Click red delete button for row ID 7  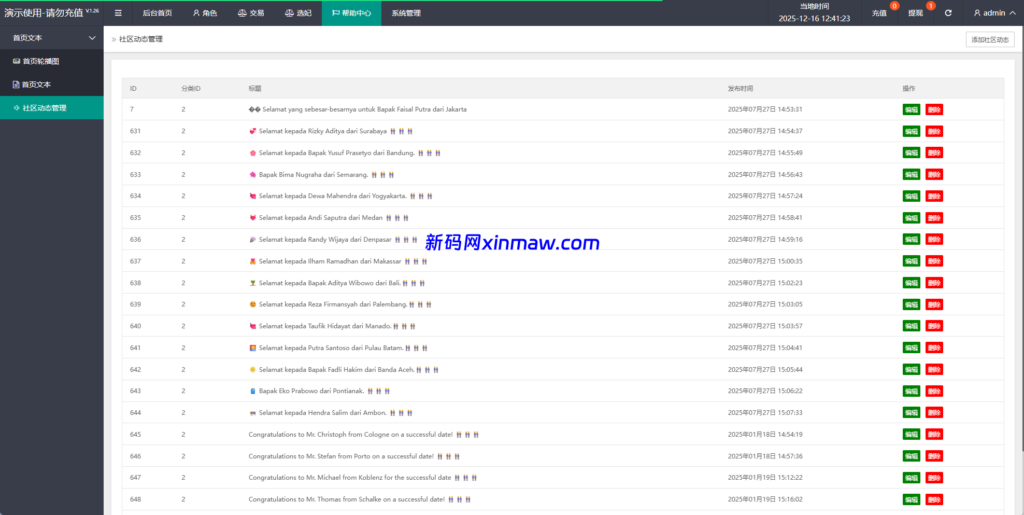pos(934,110)
